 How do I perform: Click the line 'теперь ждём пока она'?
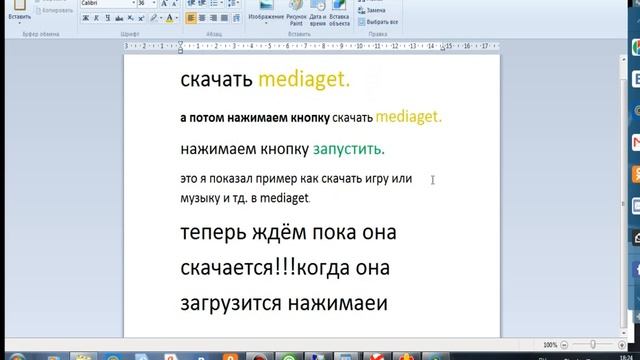pyautogui.click(x=288, y=233)
